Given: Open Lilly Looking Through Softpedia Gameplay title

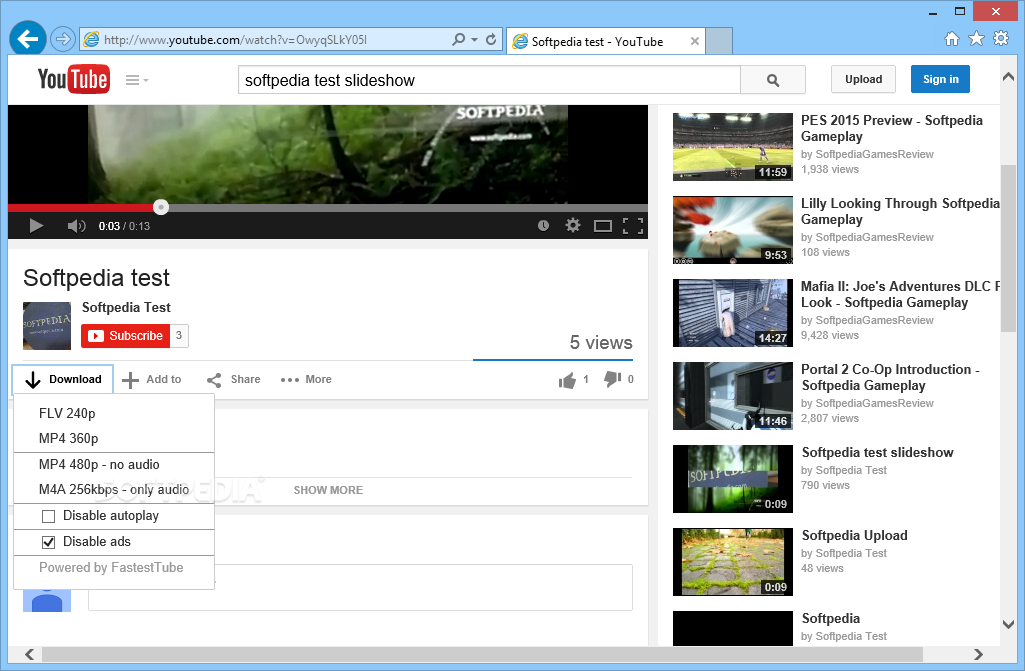Looking at the screenshot, I should (x=901, y=211).
